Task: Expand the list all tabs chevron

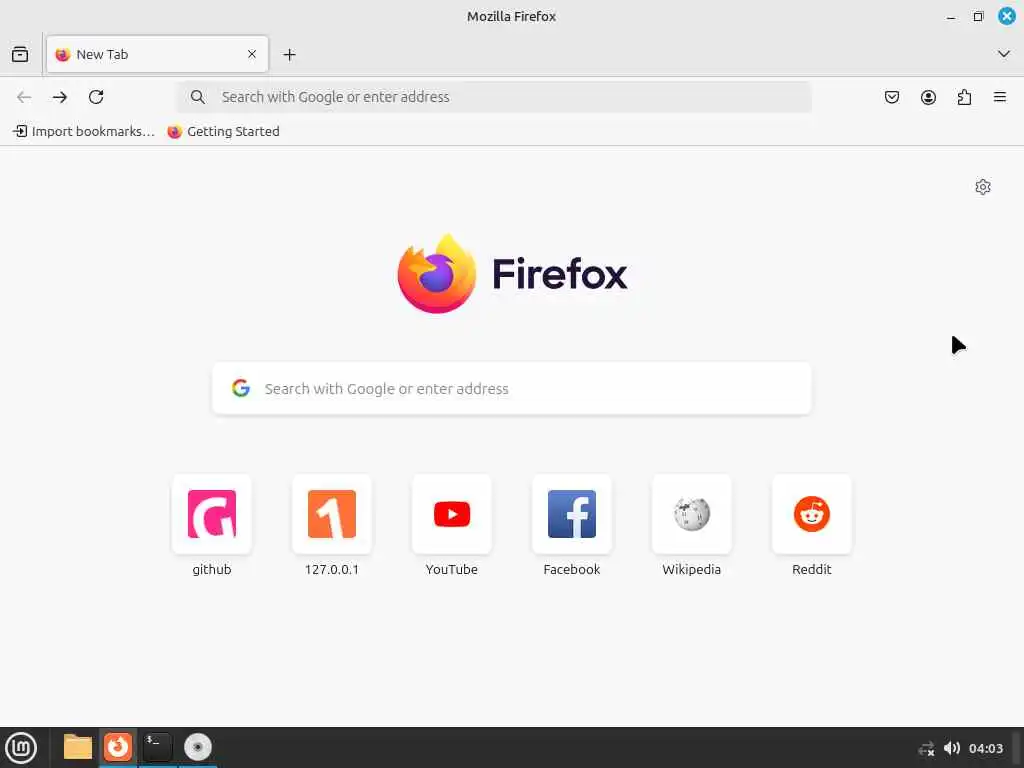Action: (1004, 54)
